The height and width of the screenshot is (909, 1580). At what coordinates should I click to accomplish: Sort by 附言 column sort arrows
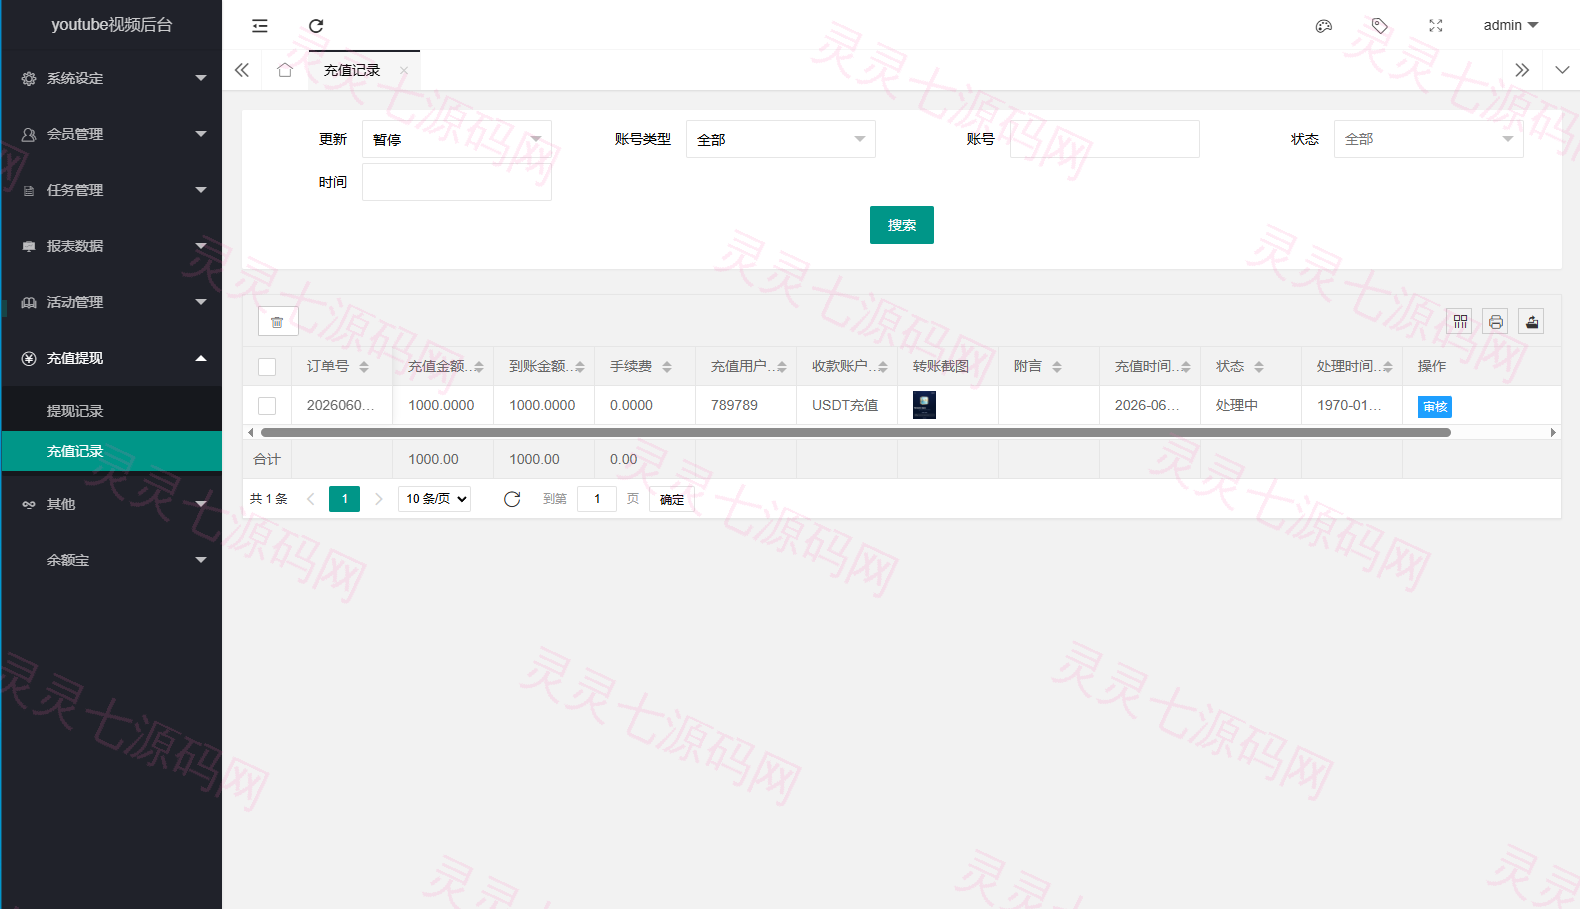1057,367
